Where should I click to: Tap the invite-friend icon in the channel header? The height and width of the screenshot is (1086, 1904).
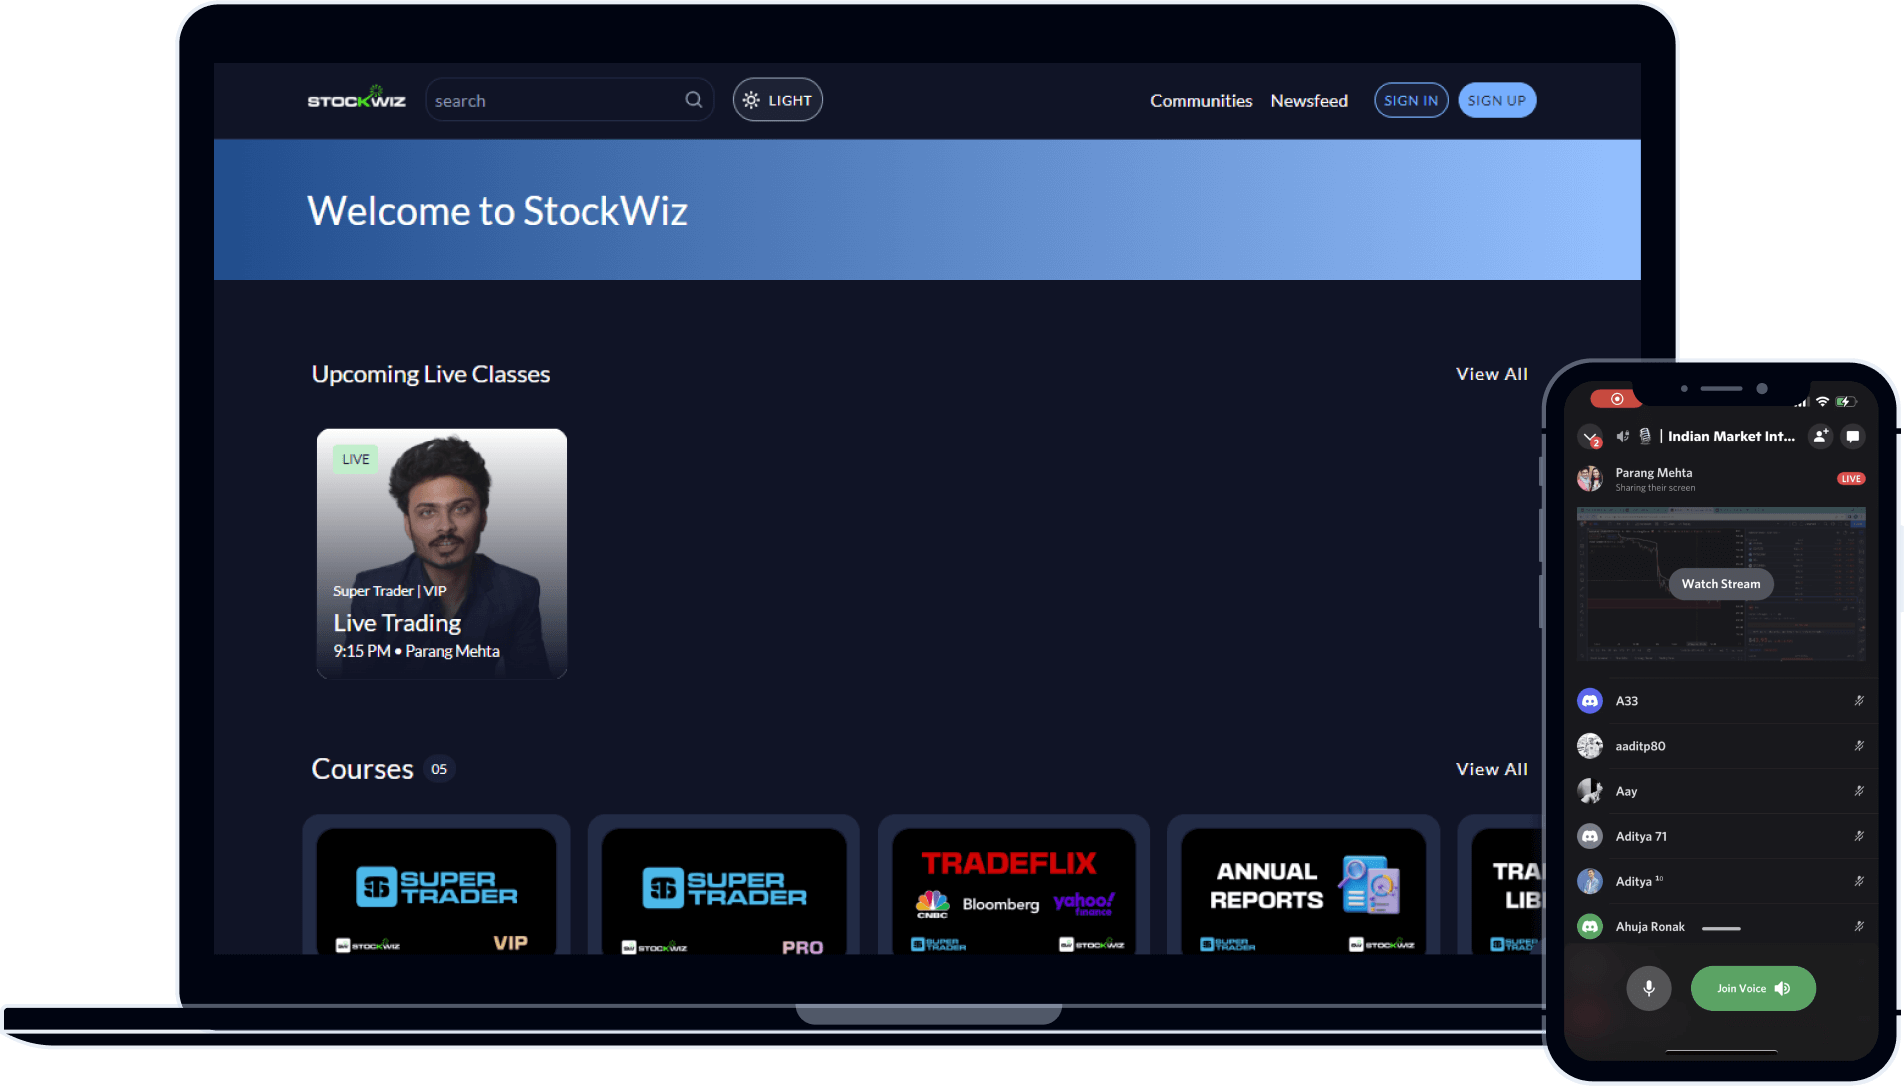(1820, 436)
